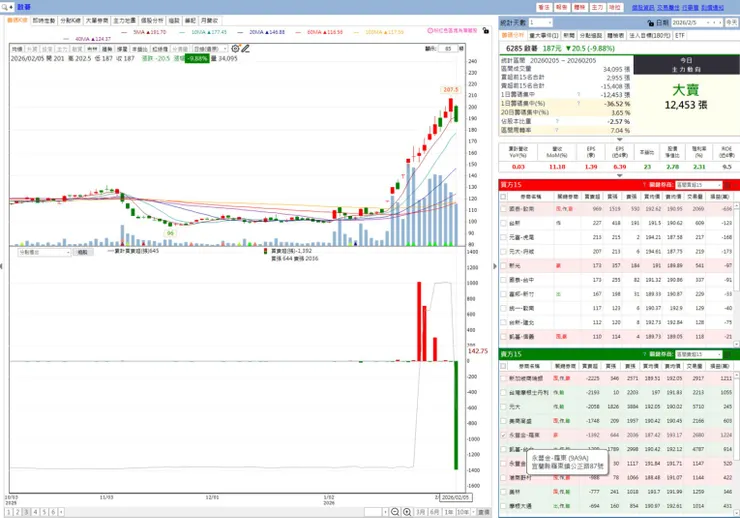The width and height of the screenshot is (740, 518).
Task: Set chart range with 10年 button
Action: click(463, 512)
